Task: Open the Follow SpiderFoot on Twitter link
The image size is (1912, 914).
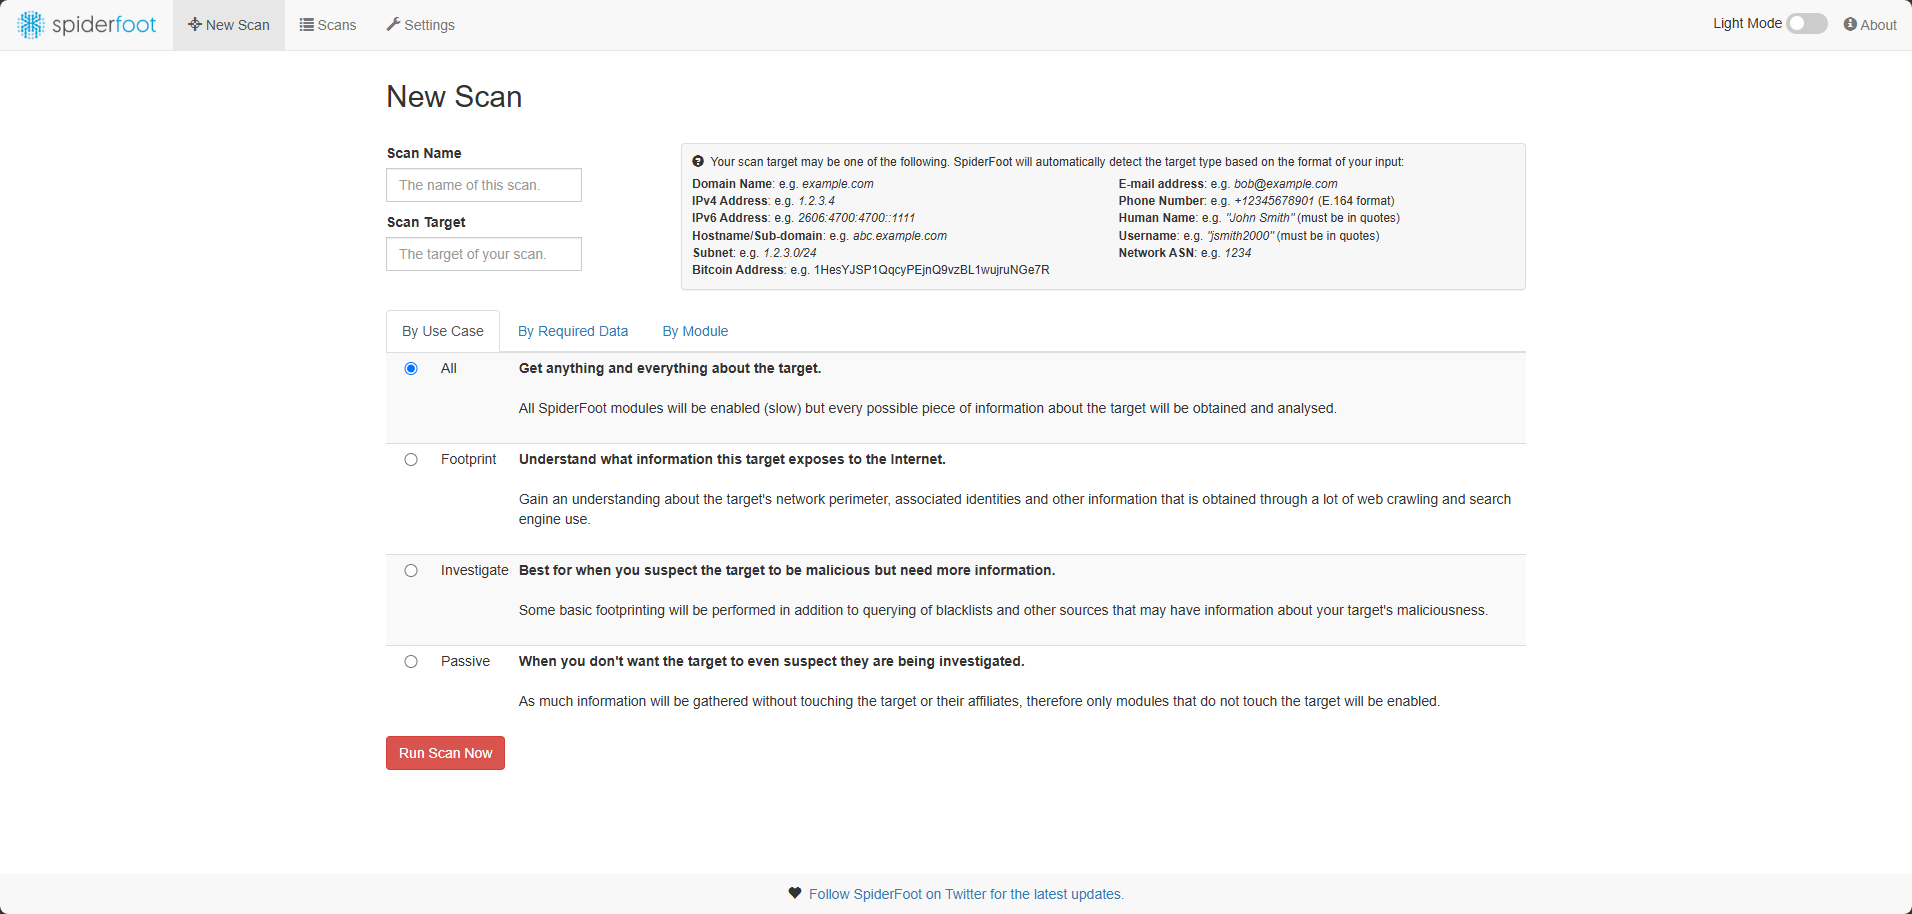Action: (966, 894)
